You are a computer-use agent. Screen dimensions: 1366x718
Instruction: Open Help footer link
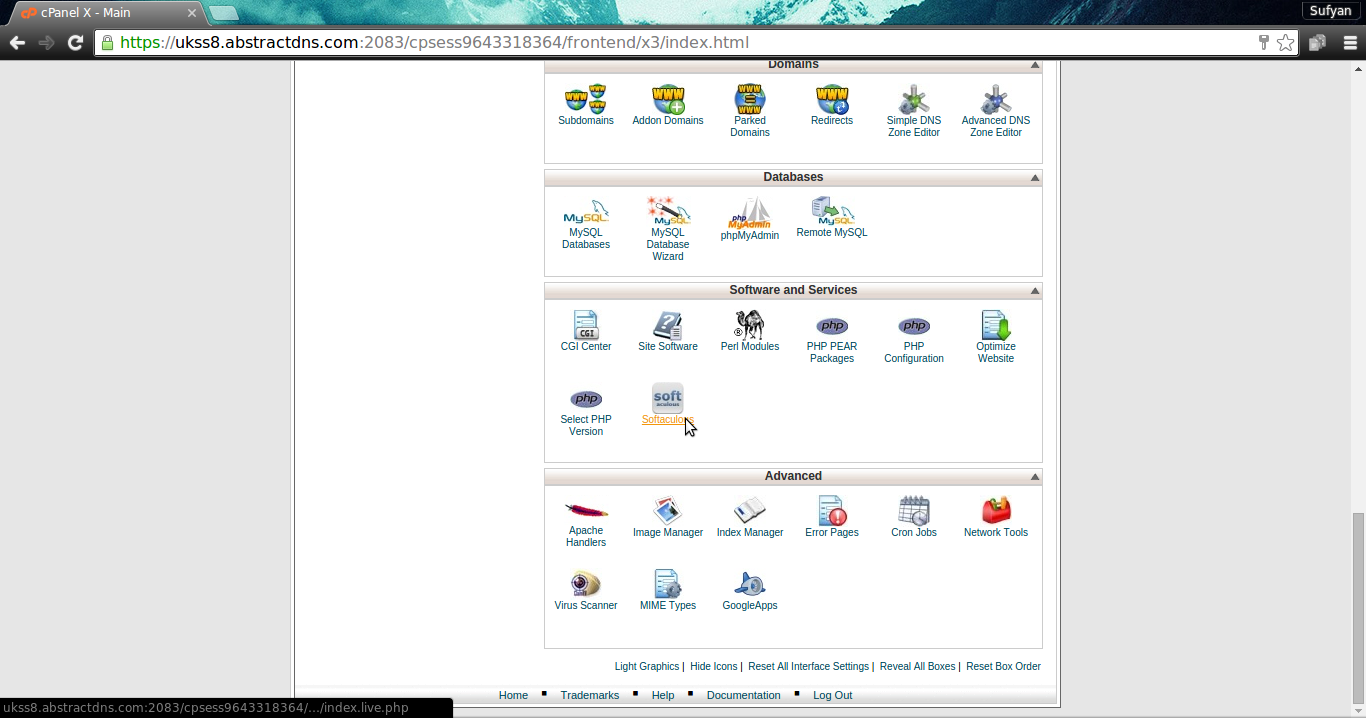pos(663,695)
